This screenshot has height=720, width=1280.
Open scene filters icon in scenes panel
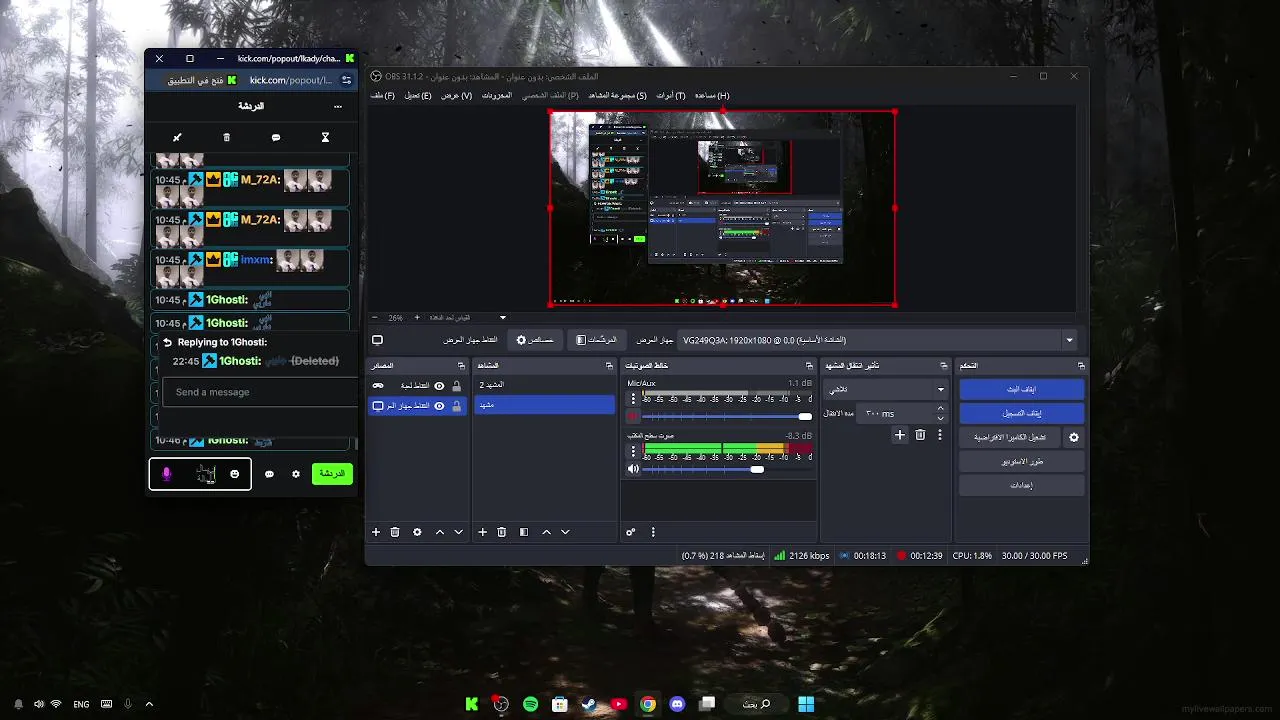[524, 532]
